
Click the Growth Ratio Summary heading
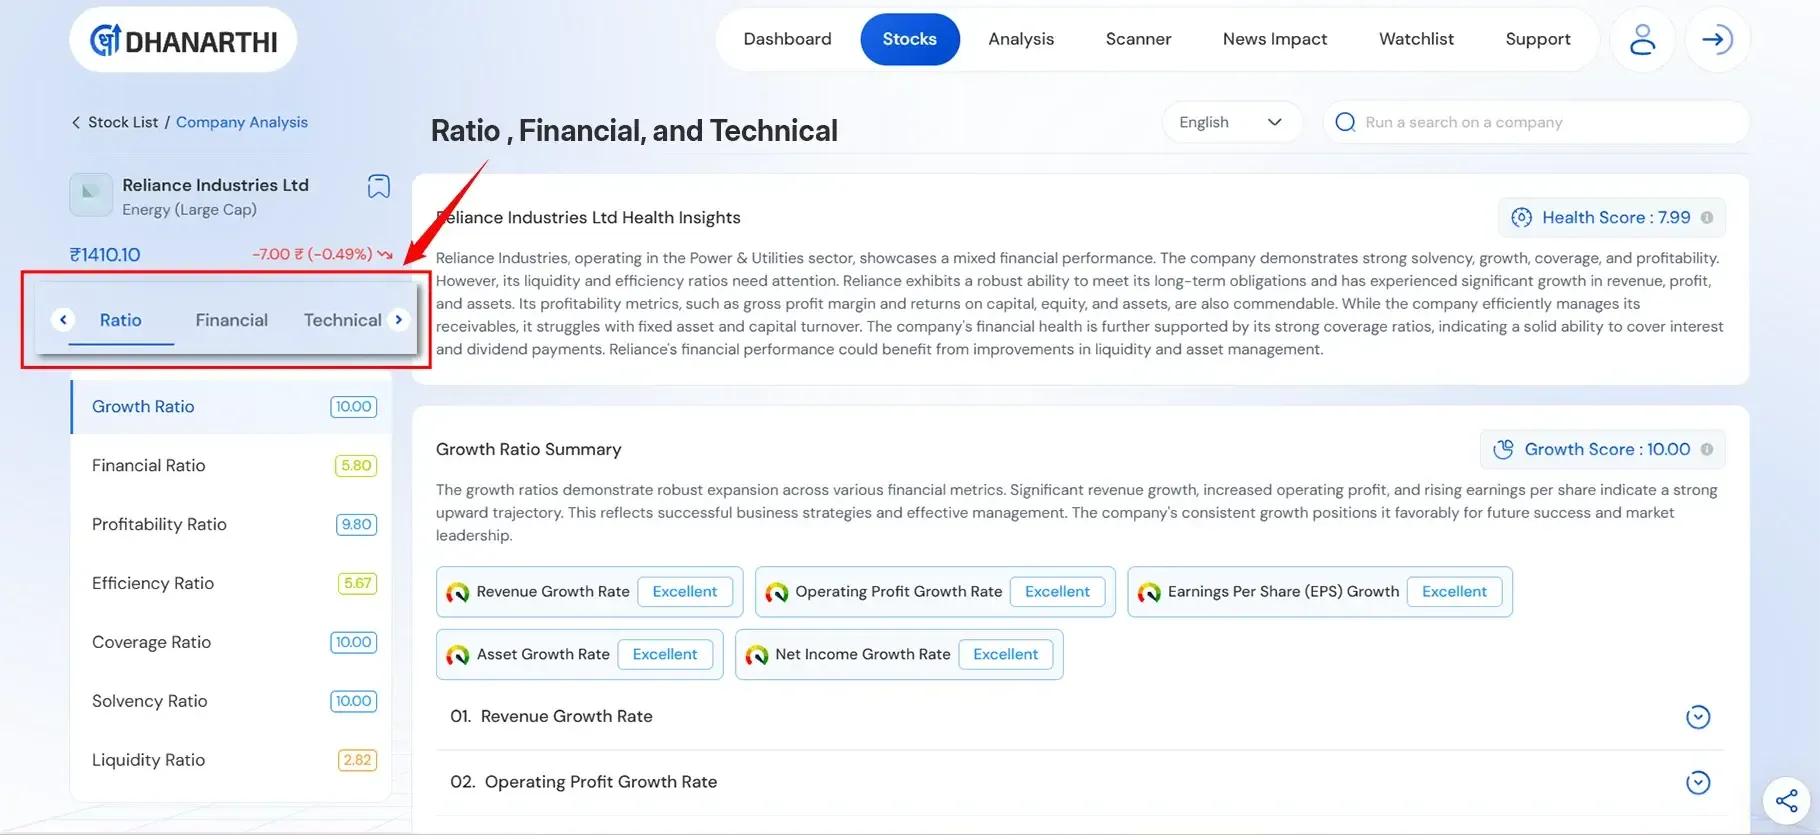pos(529,449)
